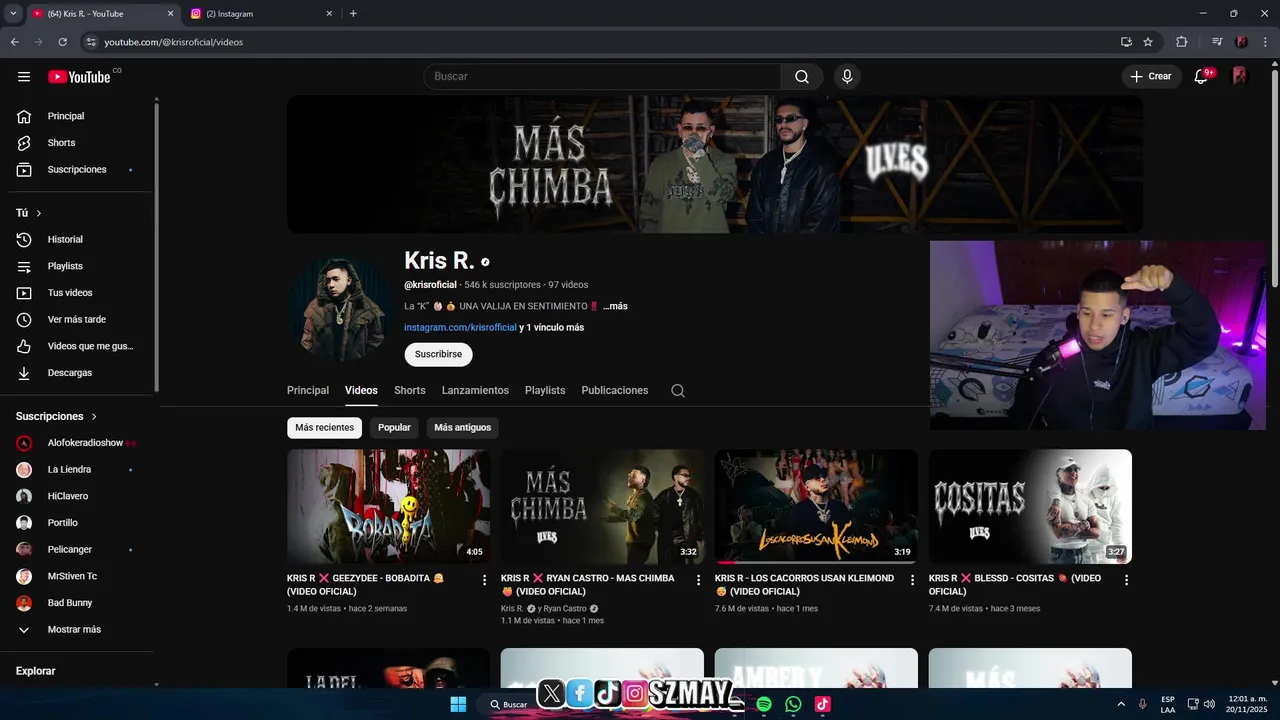Switch to the channel Playlists tab
This screenshot has height=720, width=1280.
pos(545,391)
